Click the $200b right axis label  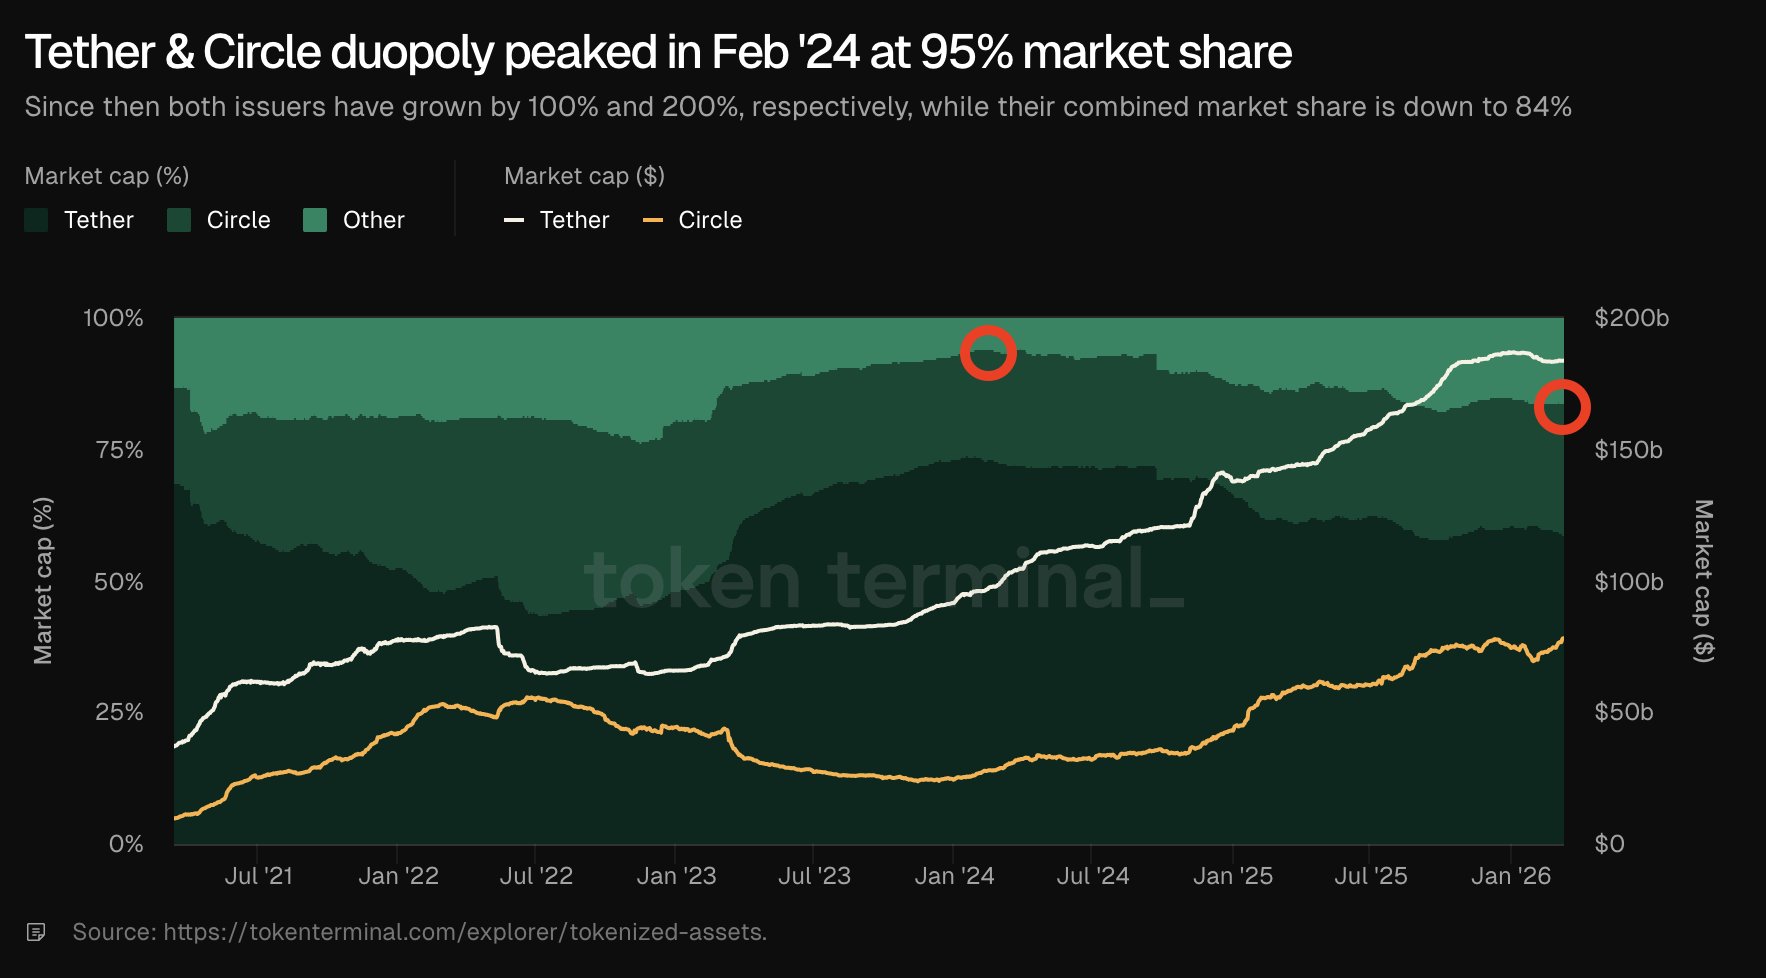point(1631,318)
